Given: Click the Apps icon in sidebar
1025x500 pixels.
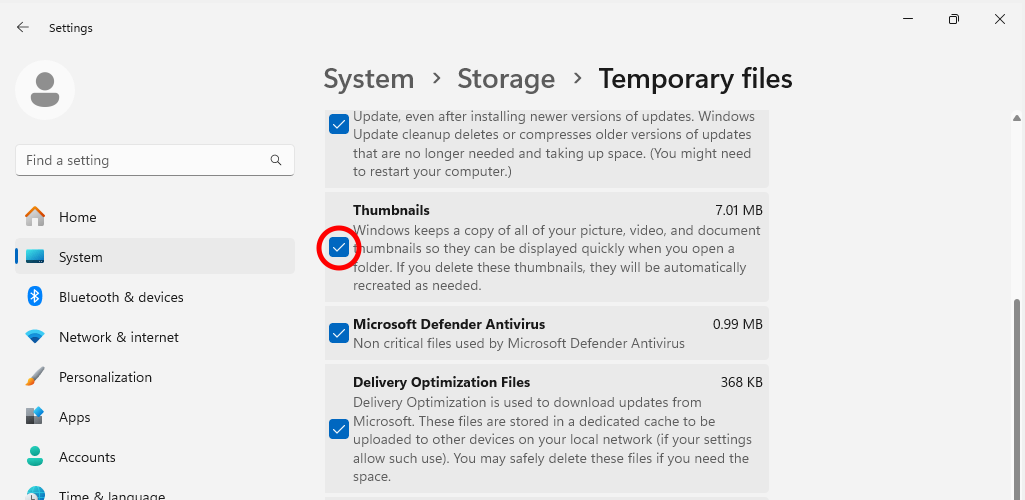Looking at the screenshot, I should 35,417.
